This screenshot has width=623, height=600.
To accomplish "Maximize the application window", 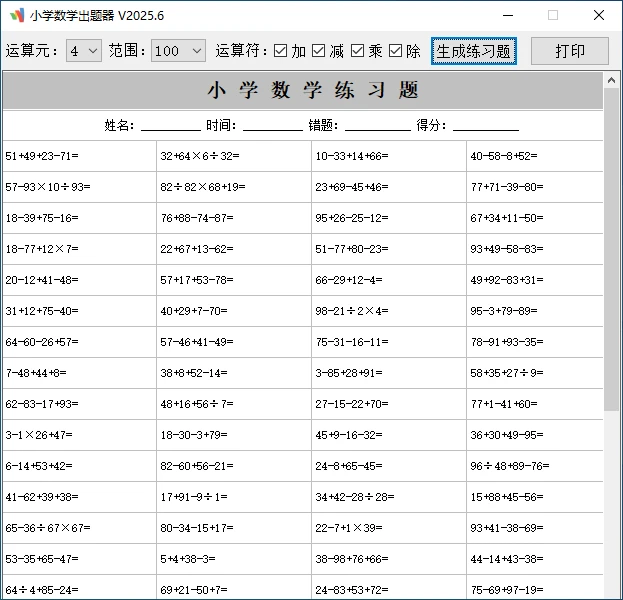I will (553, 15).
